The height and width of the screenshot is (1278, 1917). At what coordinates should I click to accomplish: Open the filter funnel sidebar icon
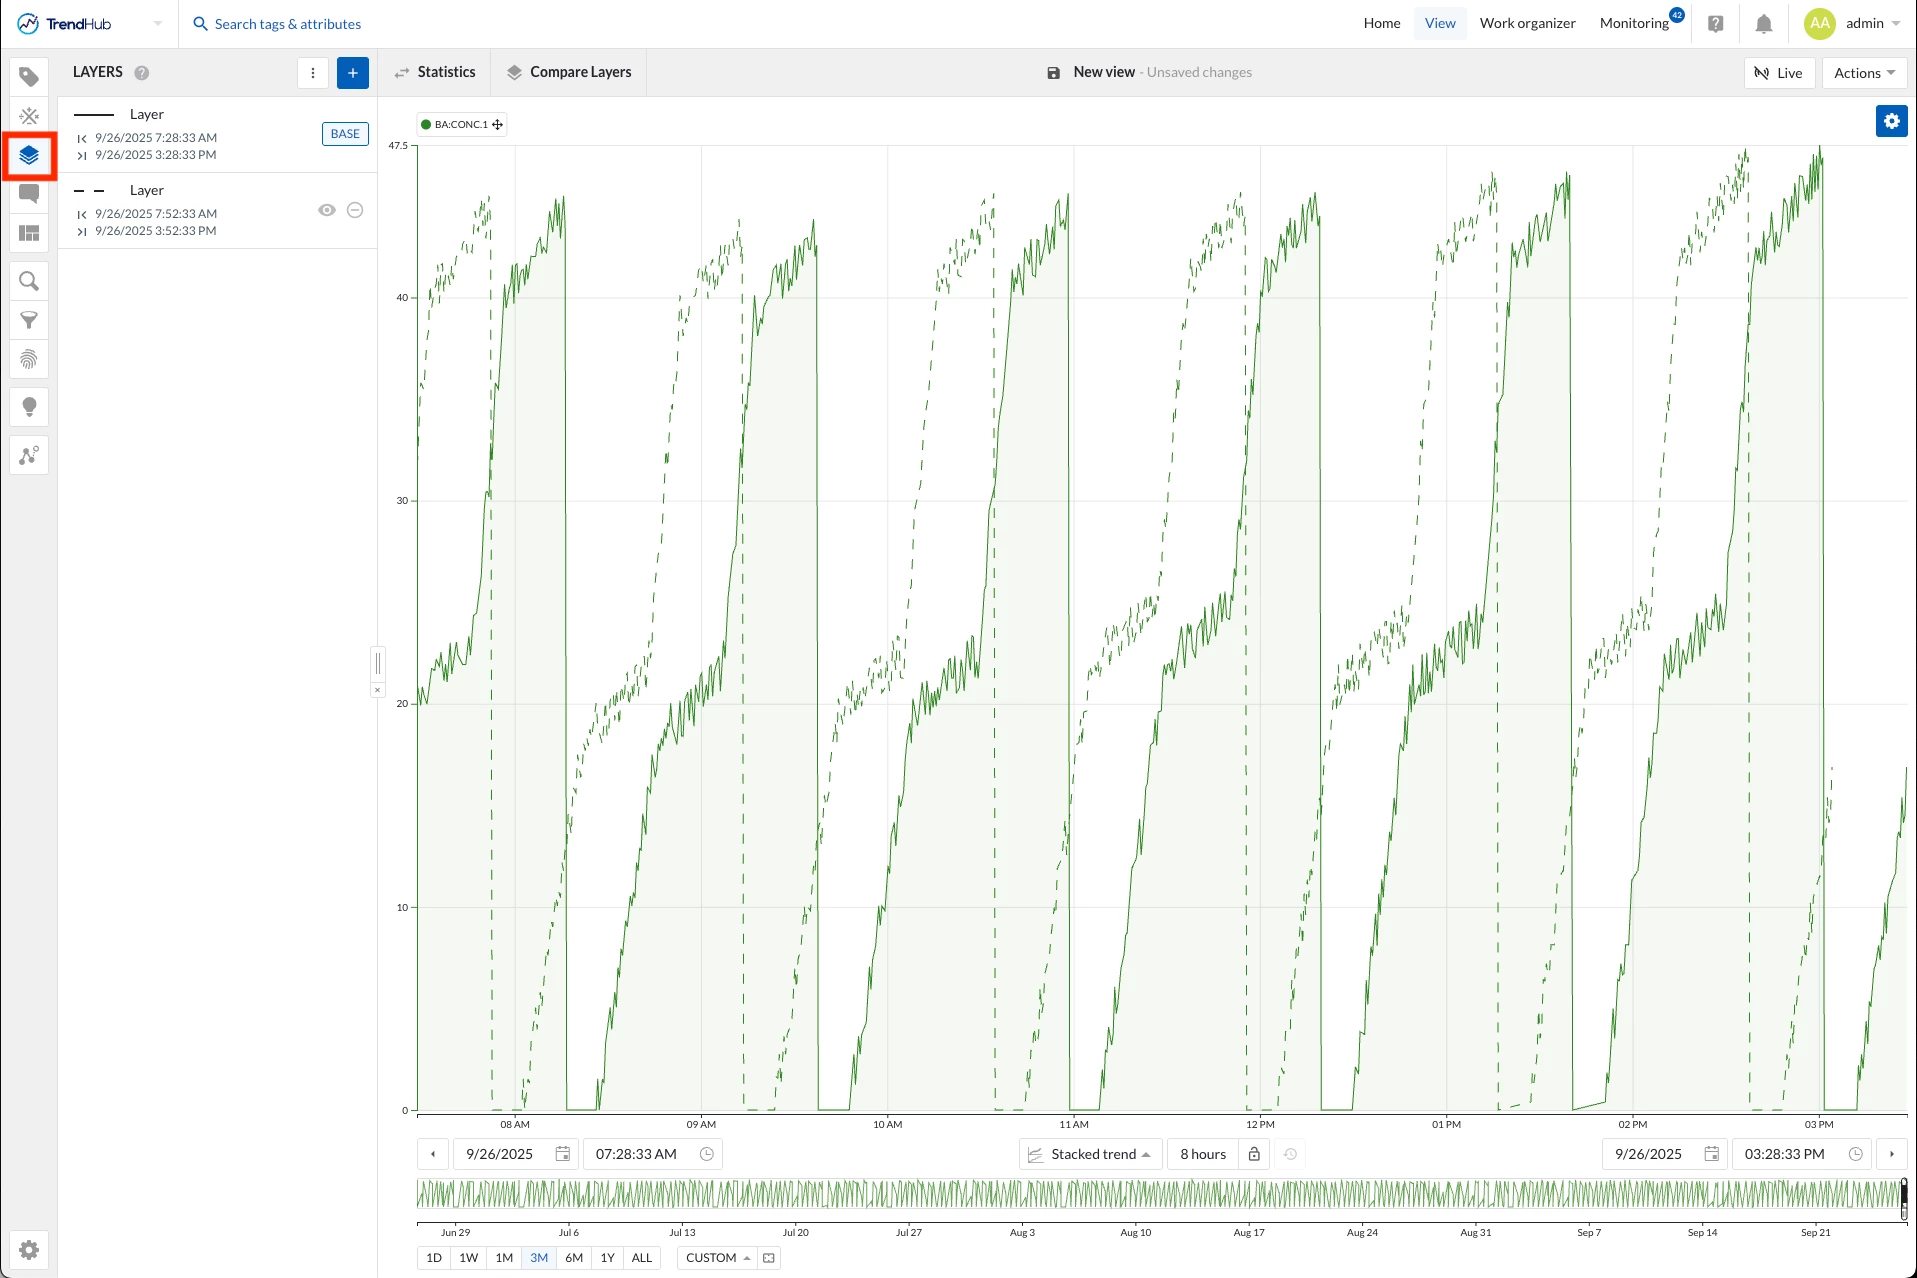click(29, 320)
